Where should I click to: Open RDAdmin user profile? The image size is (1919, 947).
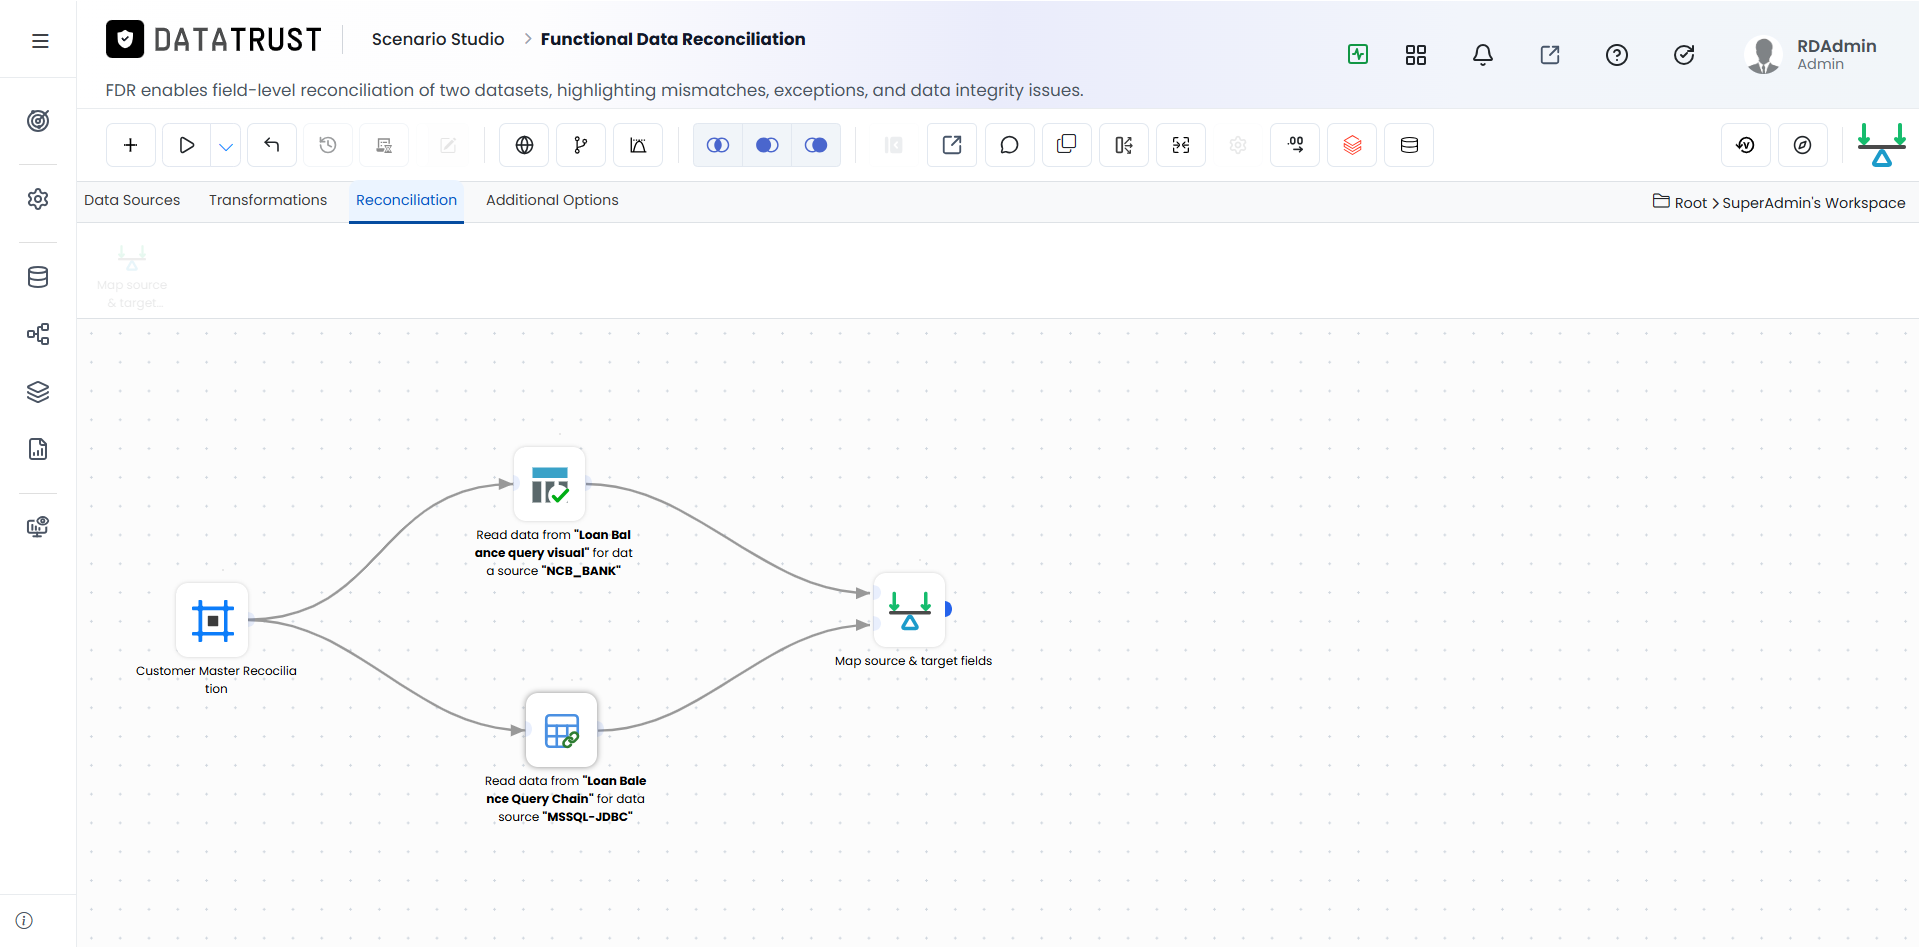(1811, 55)
